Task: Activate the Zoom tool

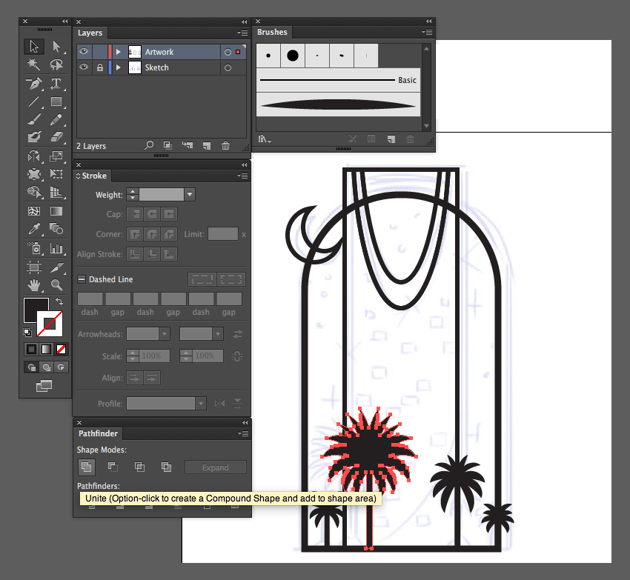Action: click(x=57, y=286)
